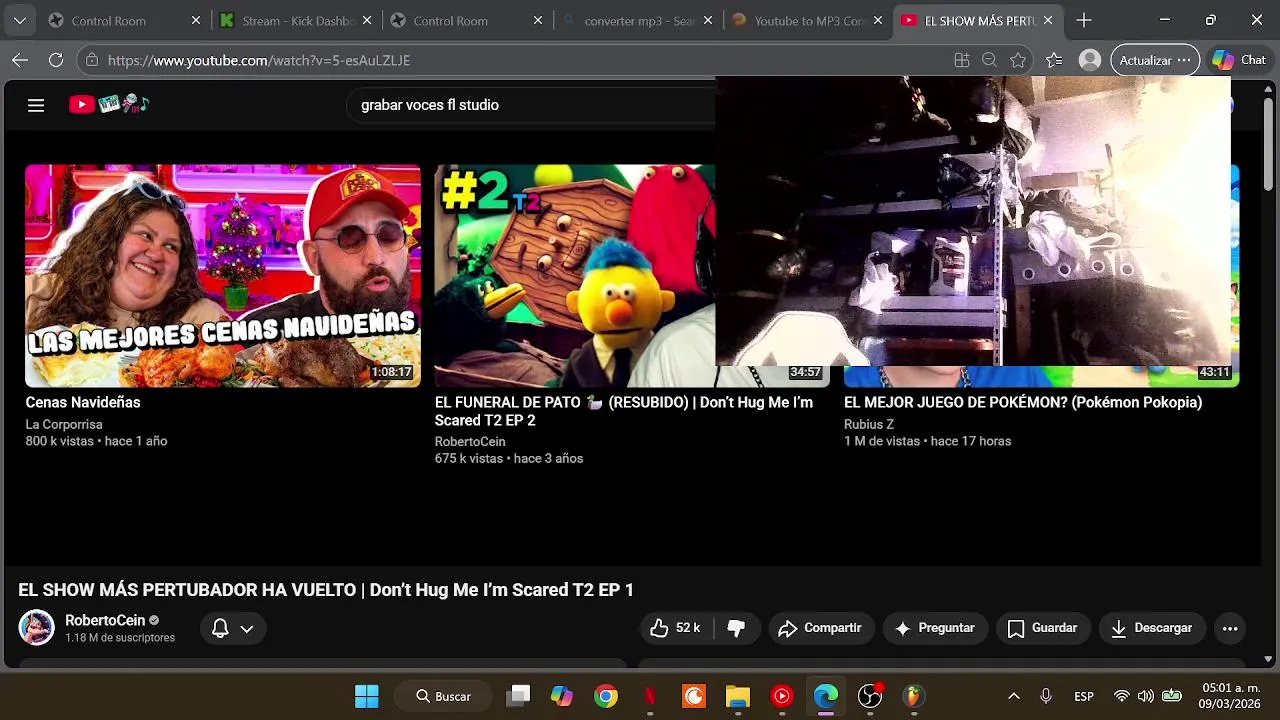The width and height of the screenshot is (1280, 720).
Task: Open the El Funeral de Pato thumbnail
Action: coord(575,276)
